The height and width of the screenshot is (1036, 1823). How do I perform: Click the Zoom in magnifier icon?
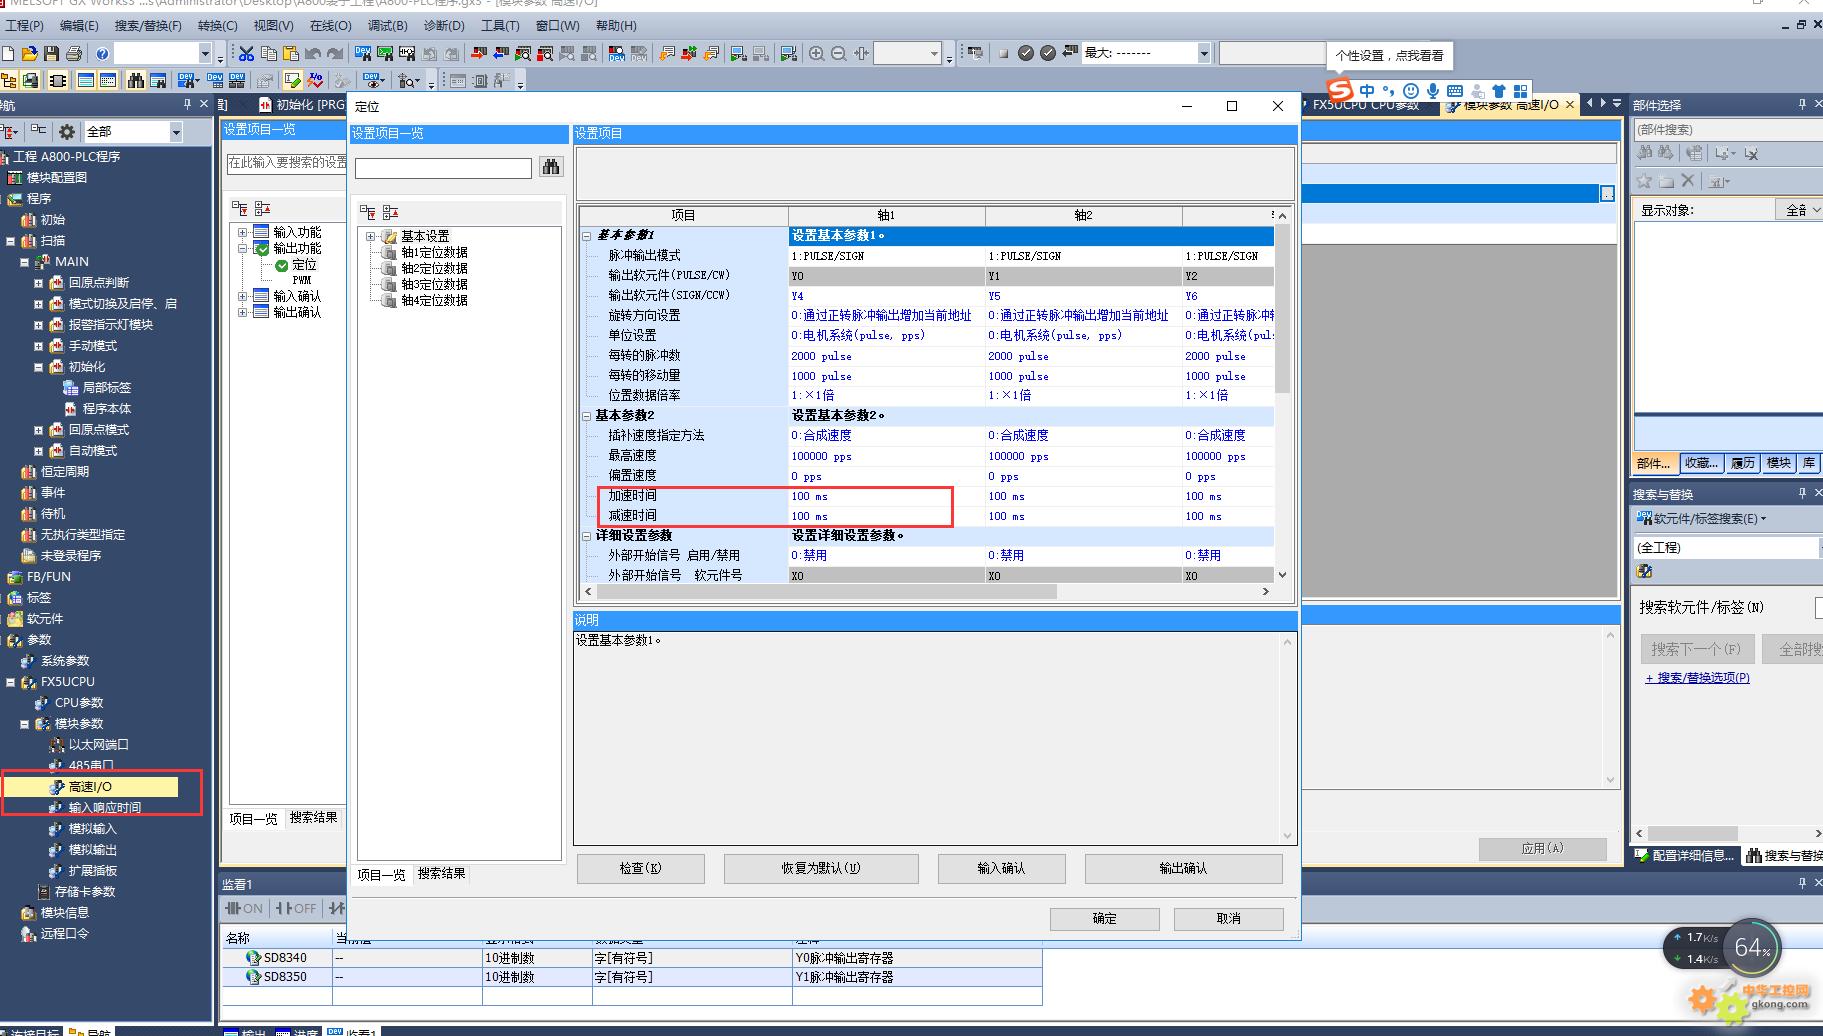coord(817,53)
